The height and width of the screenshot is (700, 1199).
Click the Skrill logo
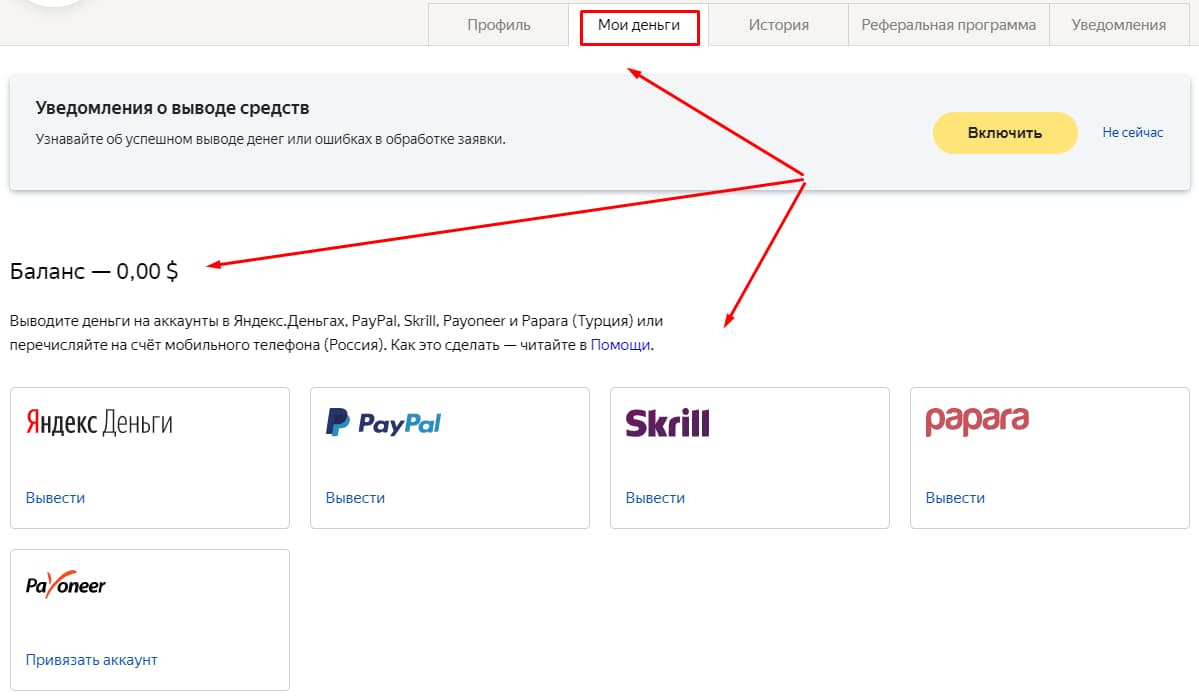(x=667, y=423)
